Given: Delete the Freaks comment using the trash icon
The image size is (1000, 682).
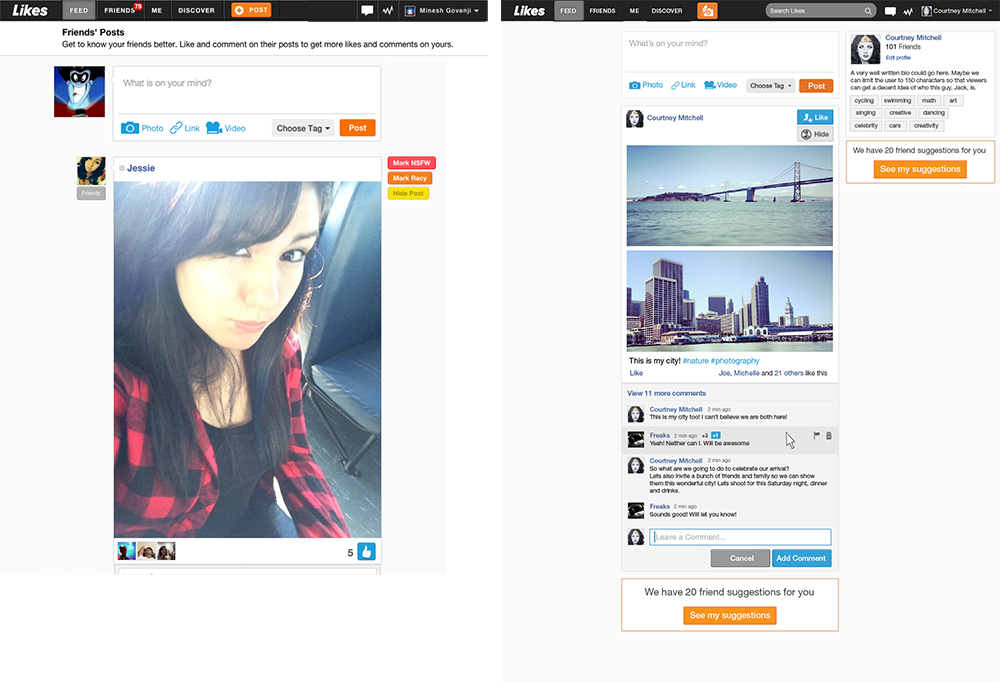Looking at the screenshot, I should click(x=829, y=436).
